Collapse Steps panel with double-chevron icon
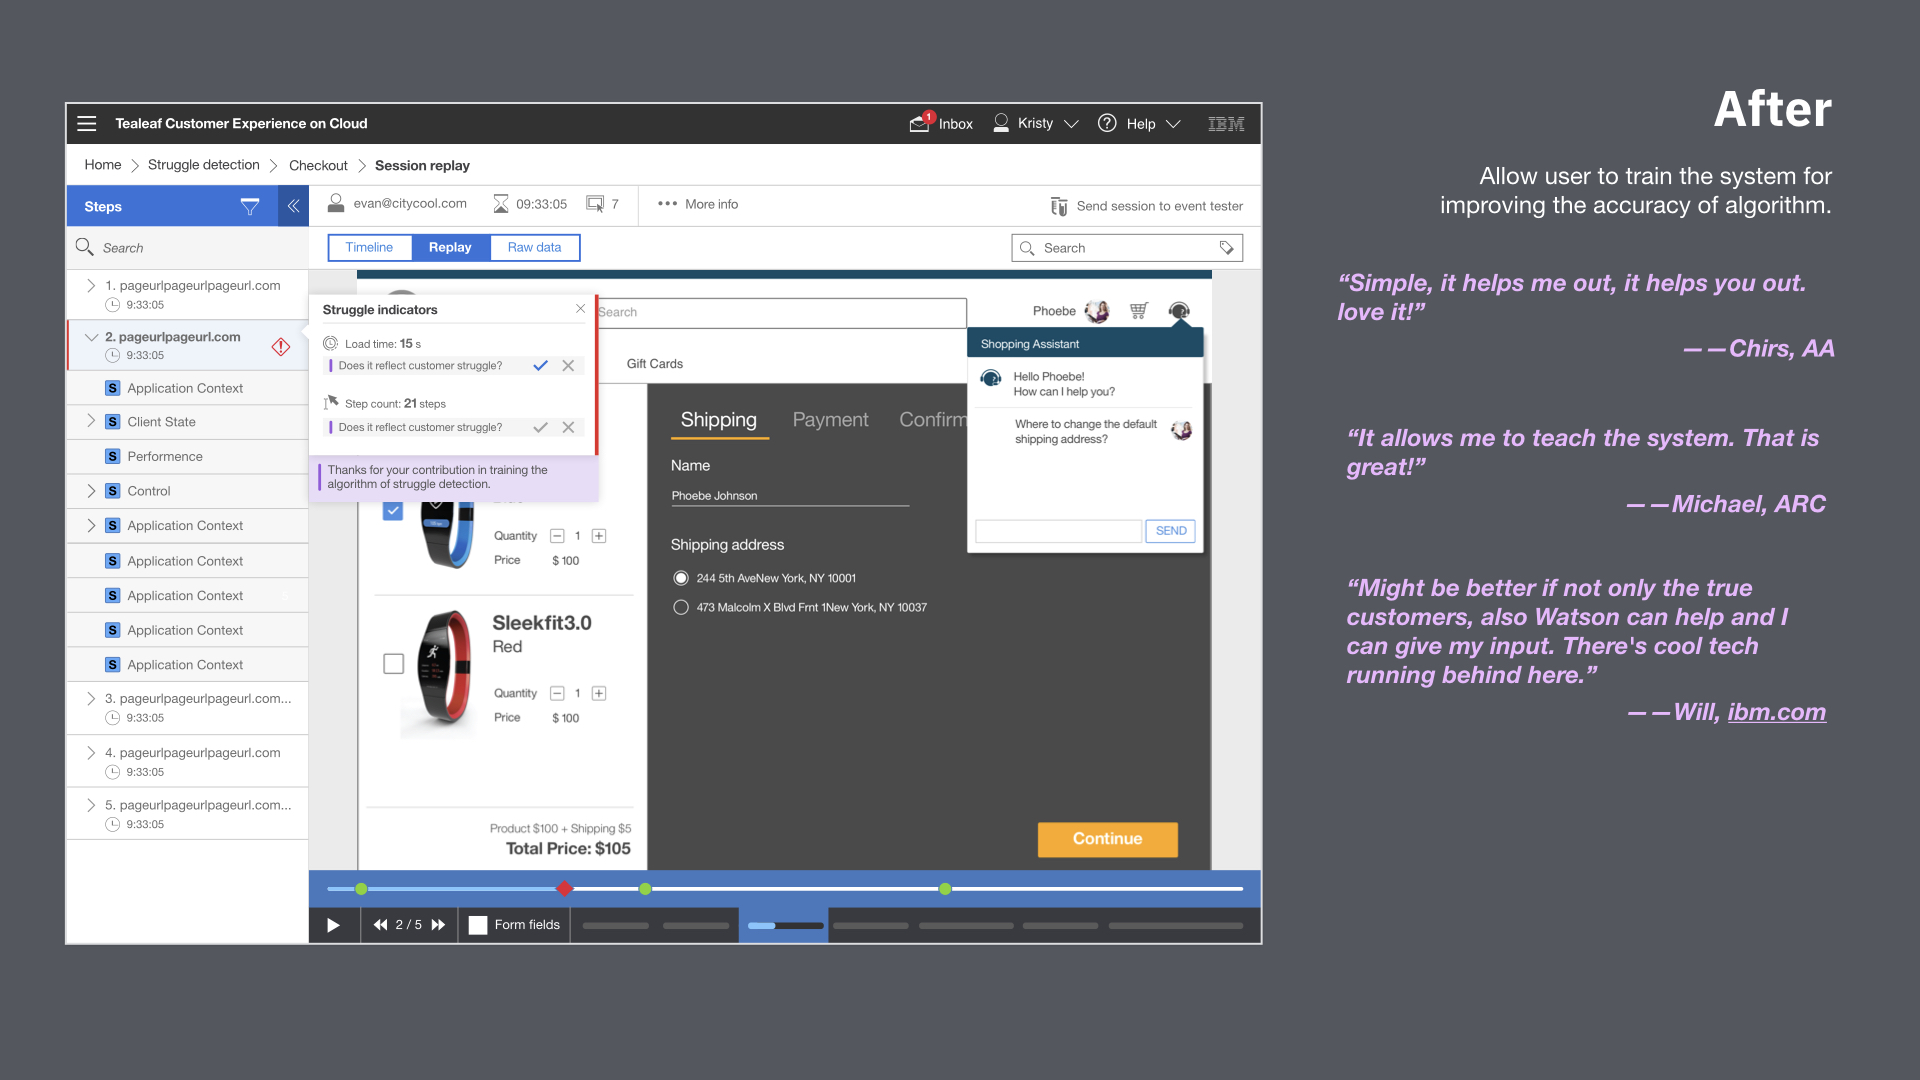 click(x=294, y=206)
